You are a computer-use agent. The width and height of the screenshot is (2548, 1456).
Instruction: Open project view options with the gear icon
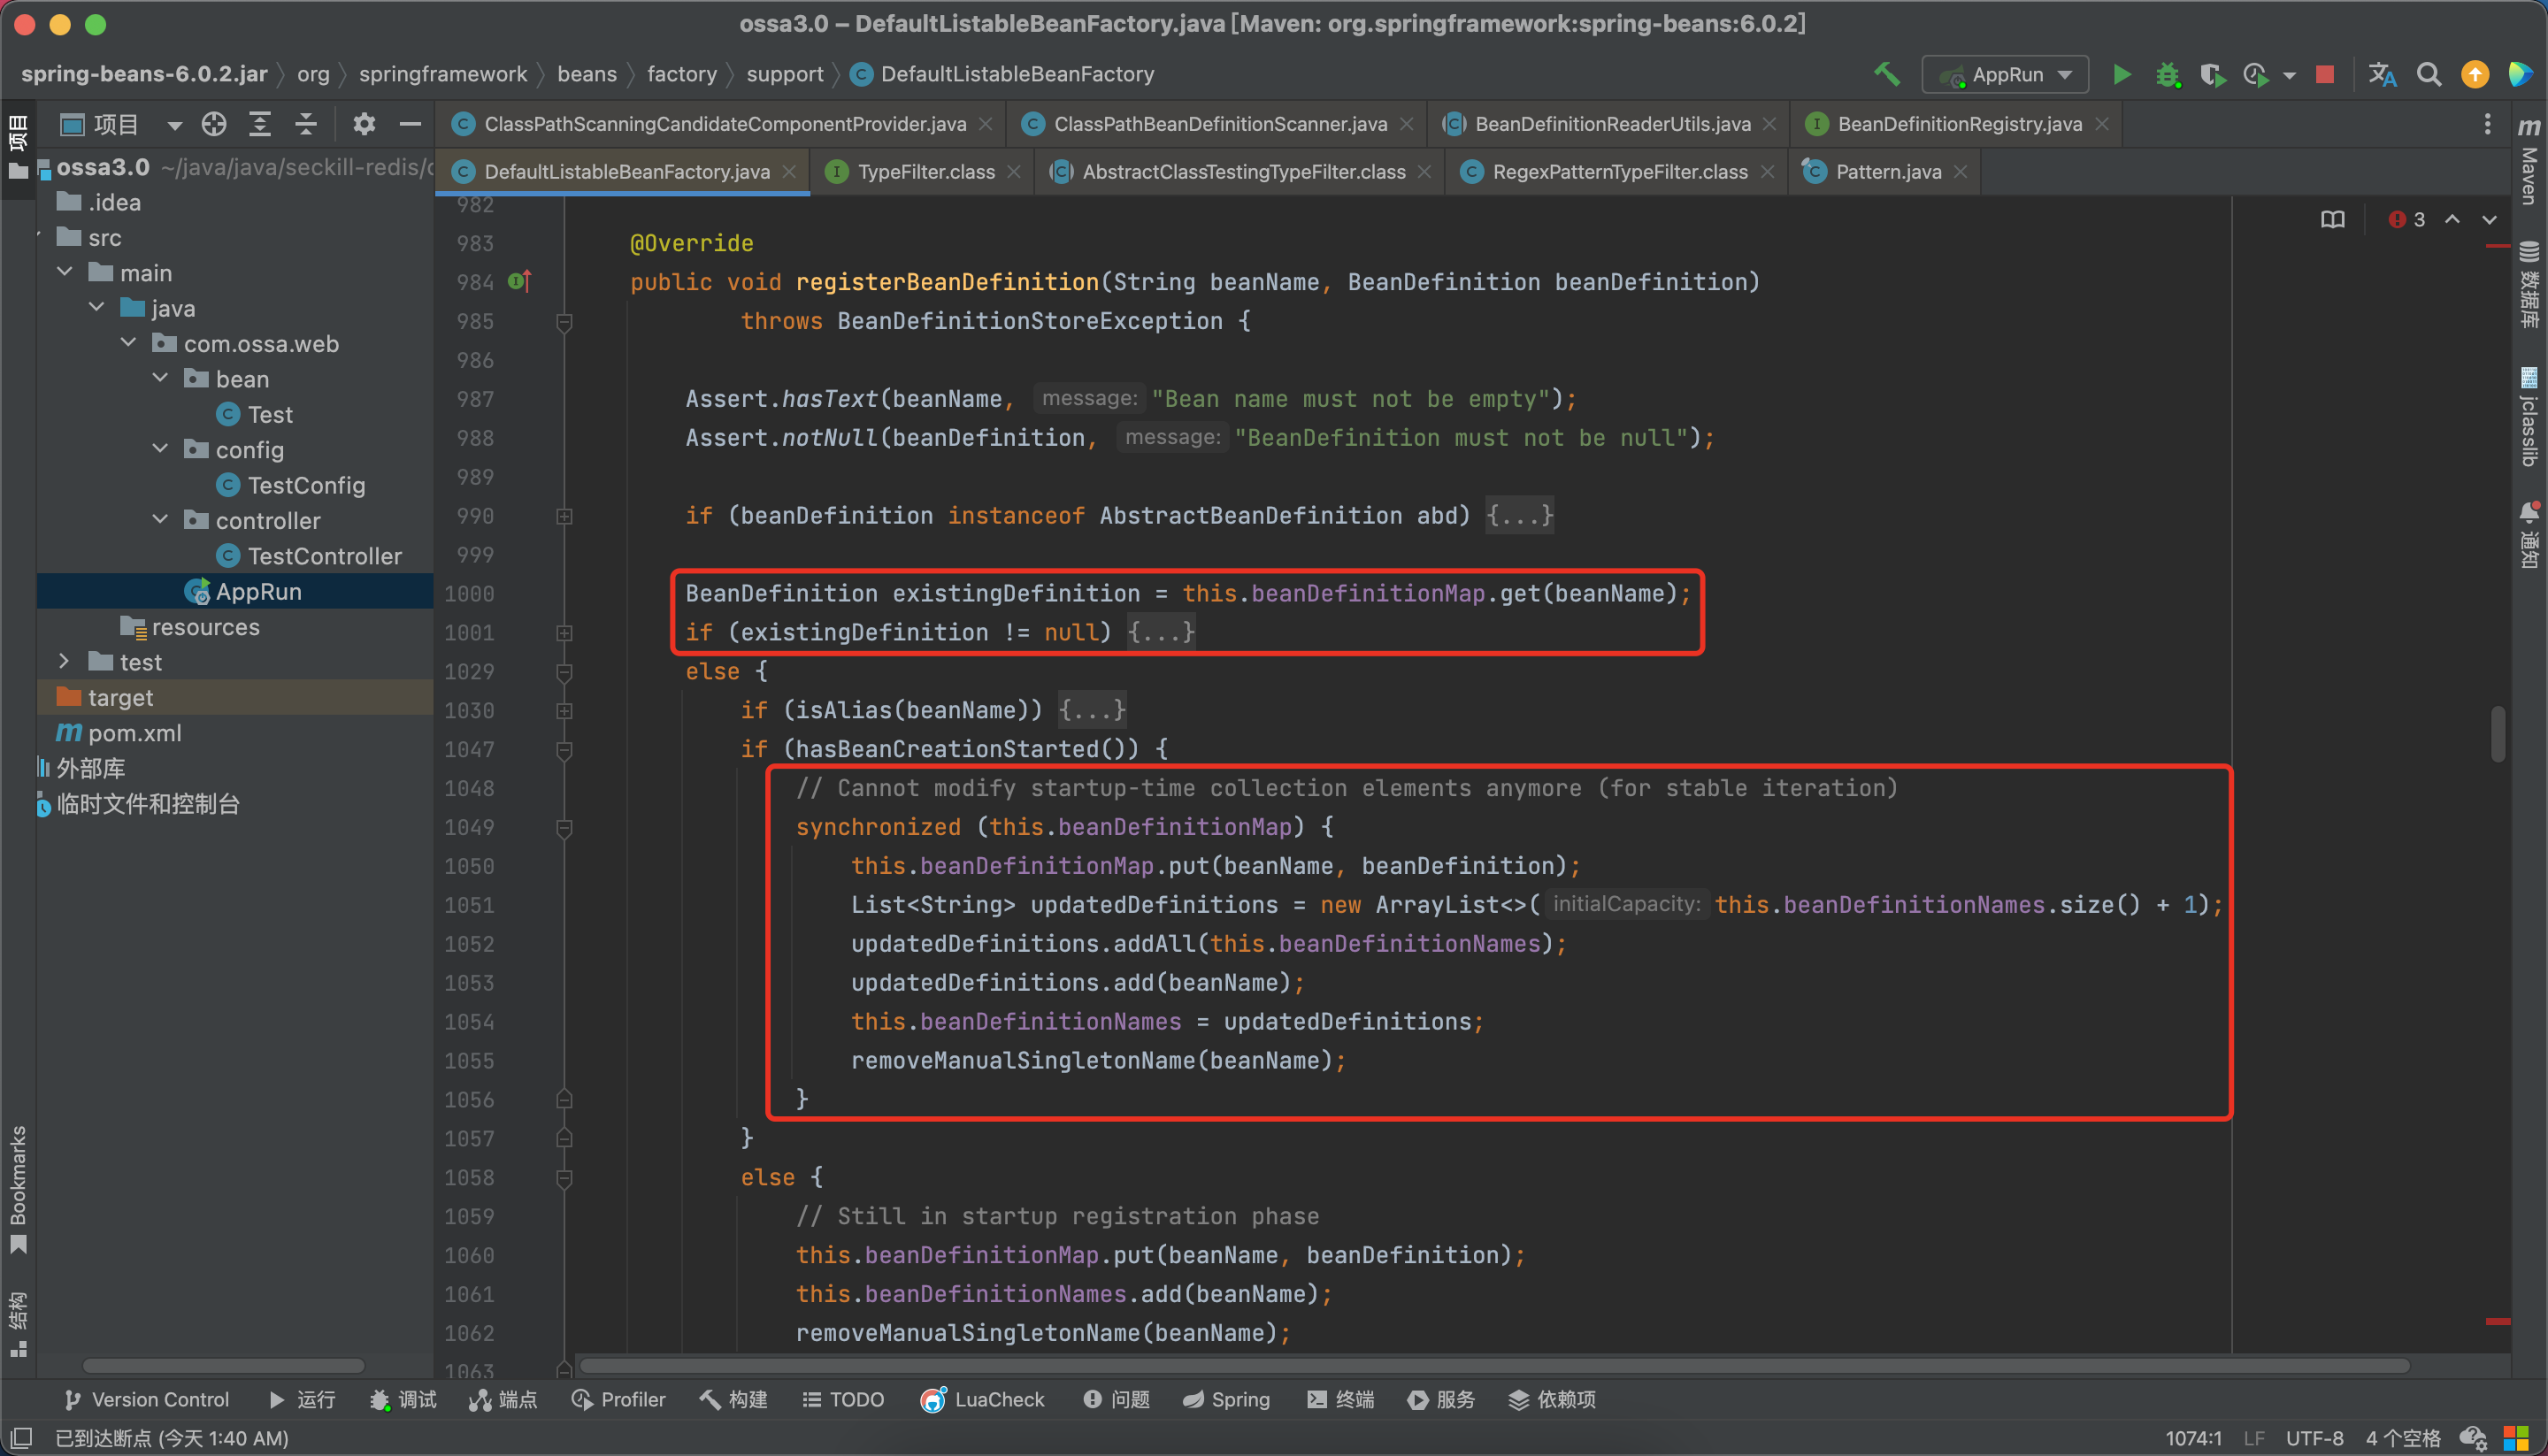coord(364,124)
